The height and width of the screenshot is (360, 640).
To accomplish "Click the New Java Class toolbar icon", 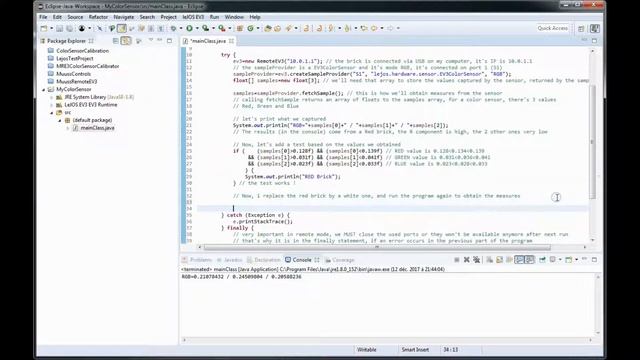I will point(250,28).
